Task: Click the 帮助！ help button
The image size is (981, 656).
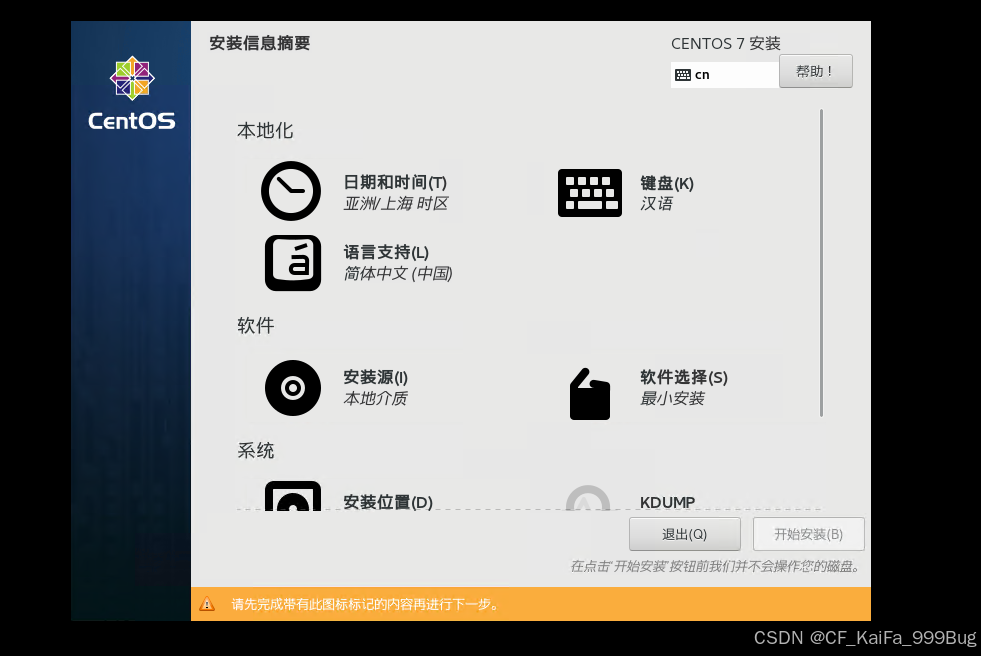Action: click(815, 71)
